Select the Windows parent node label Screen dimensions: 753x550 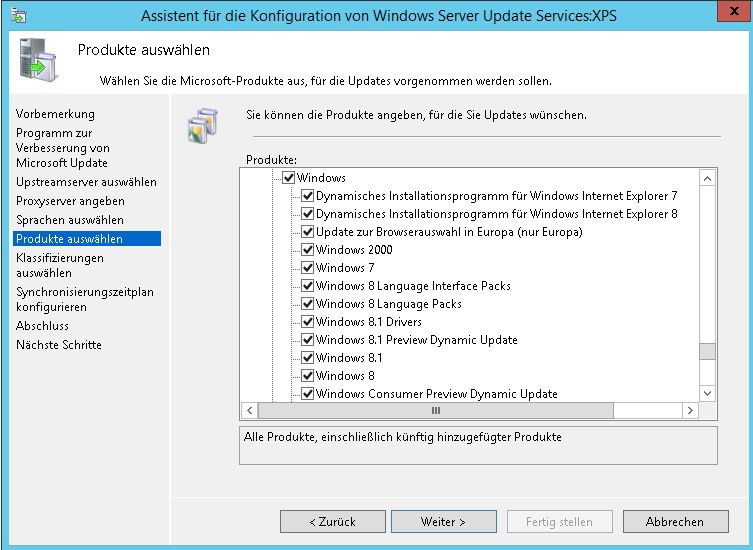click(x=321, y=178)
